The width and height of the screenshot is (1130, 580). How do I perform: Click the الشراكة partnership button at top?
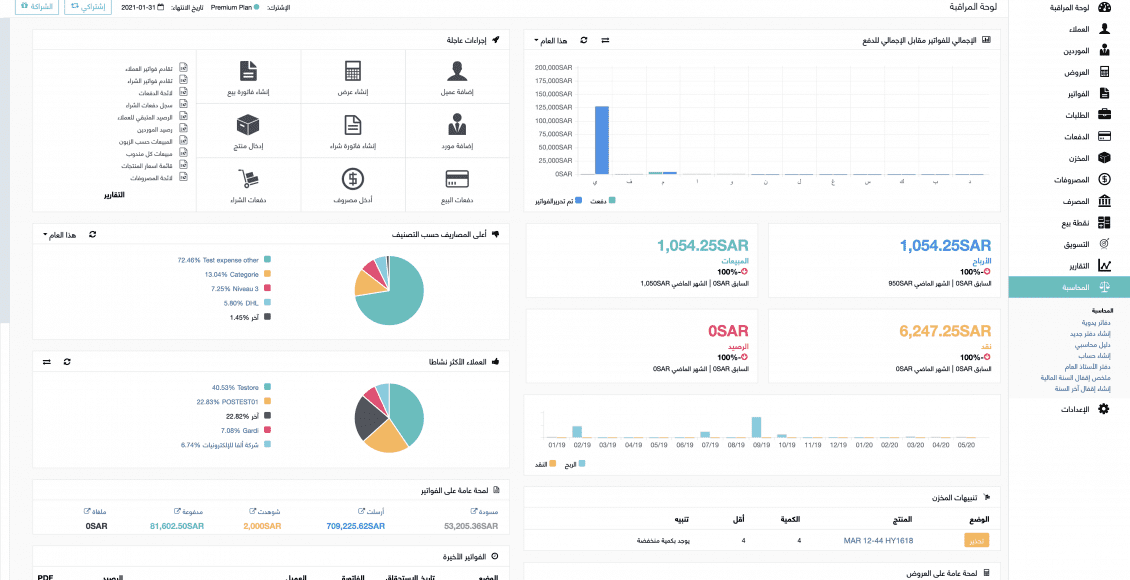click(37, 6)
